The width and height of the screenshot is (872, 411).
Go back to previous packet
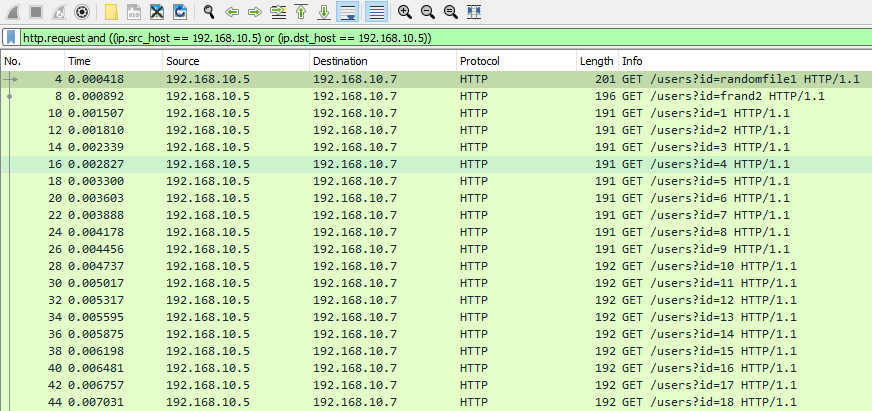click(x=232, y=12)
